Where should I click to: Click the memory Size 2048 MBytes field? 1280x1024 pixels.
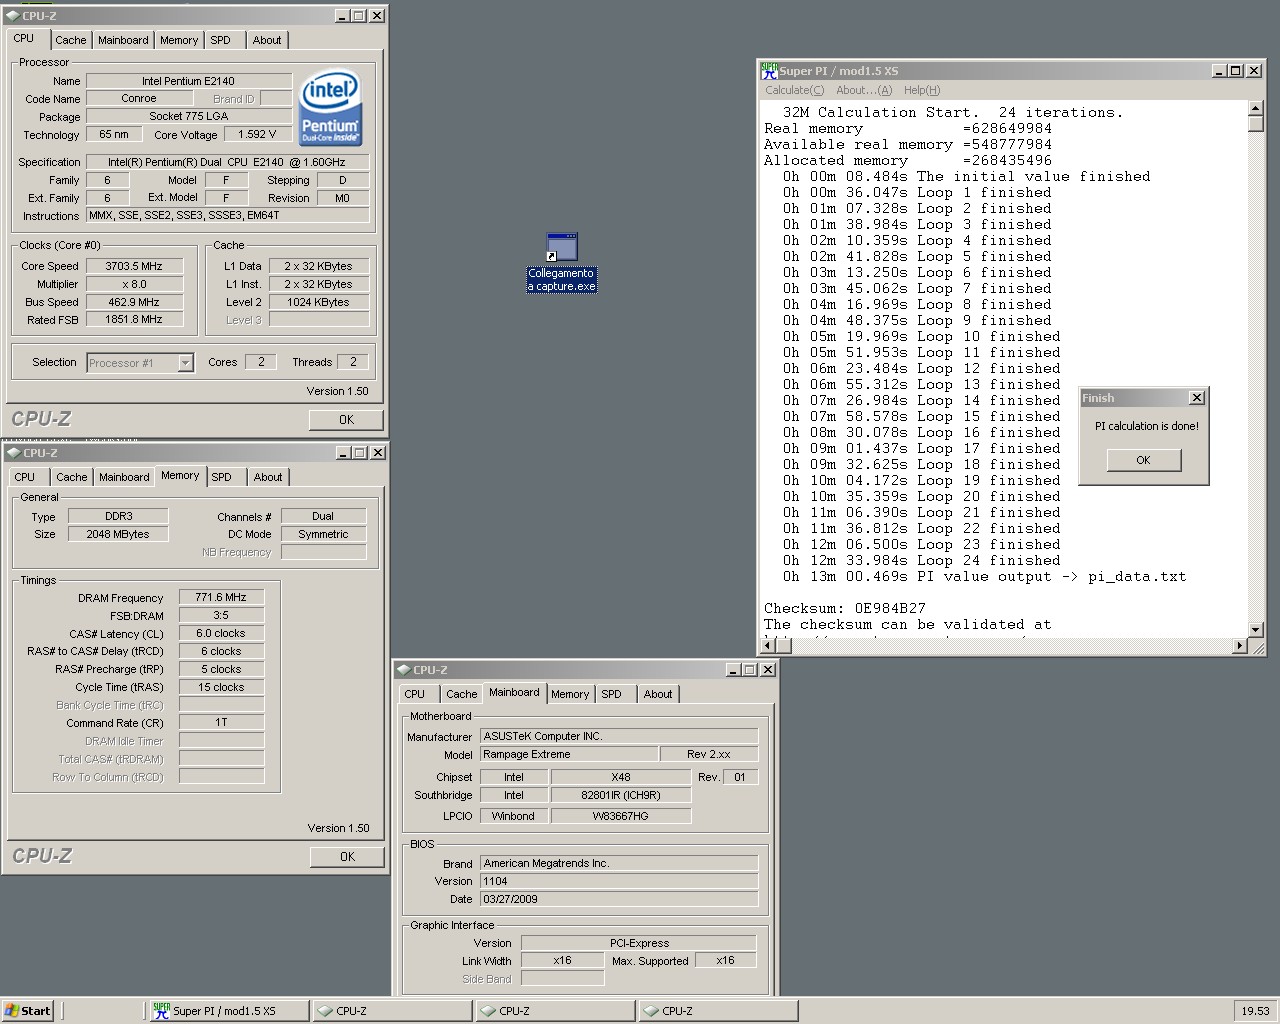[x=118, y=534]
